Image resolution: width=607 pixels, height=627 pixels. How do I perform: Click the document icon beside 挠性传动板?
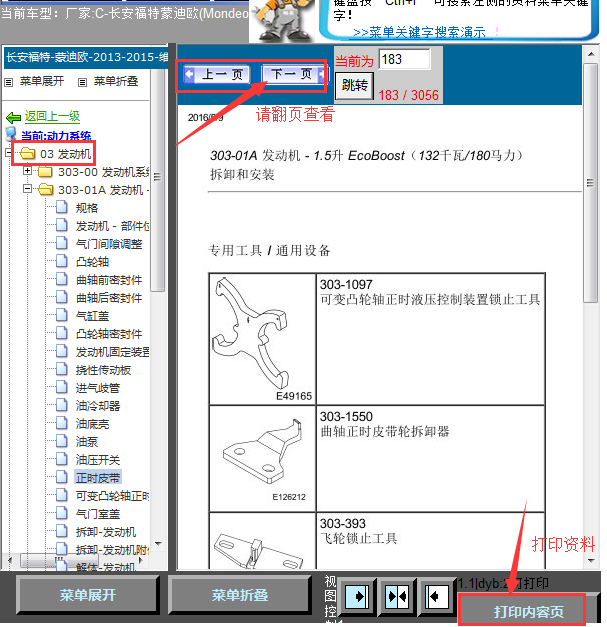point(62,369)
